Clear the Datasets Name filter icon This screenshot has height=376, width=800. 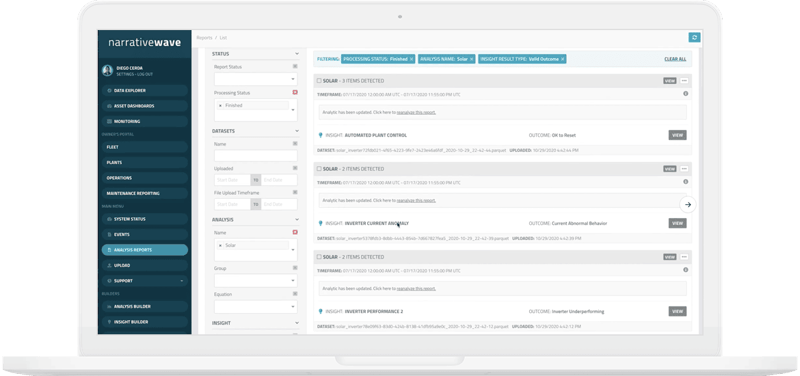(295, 144)
